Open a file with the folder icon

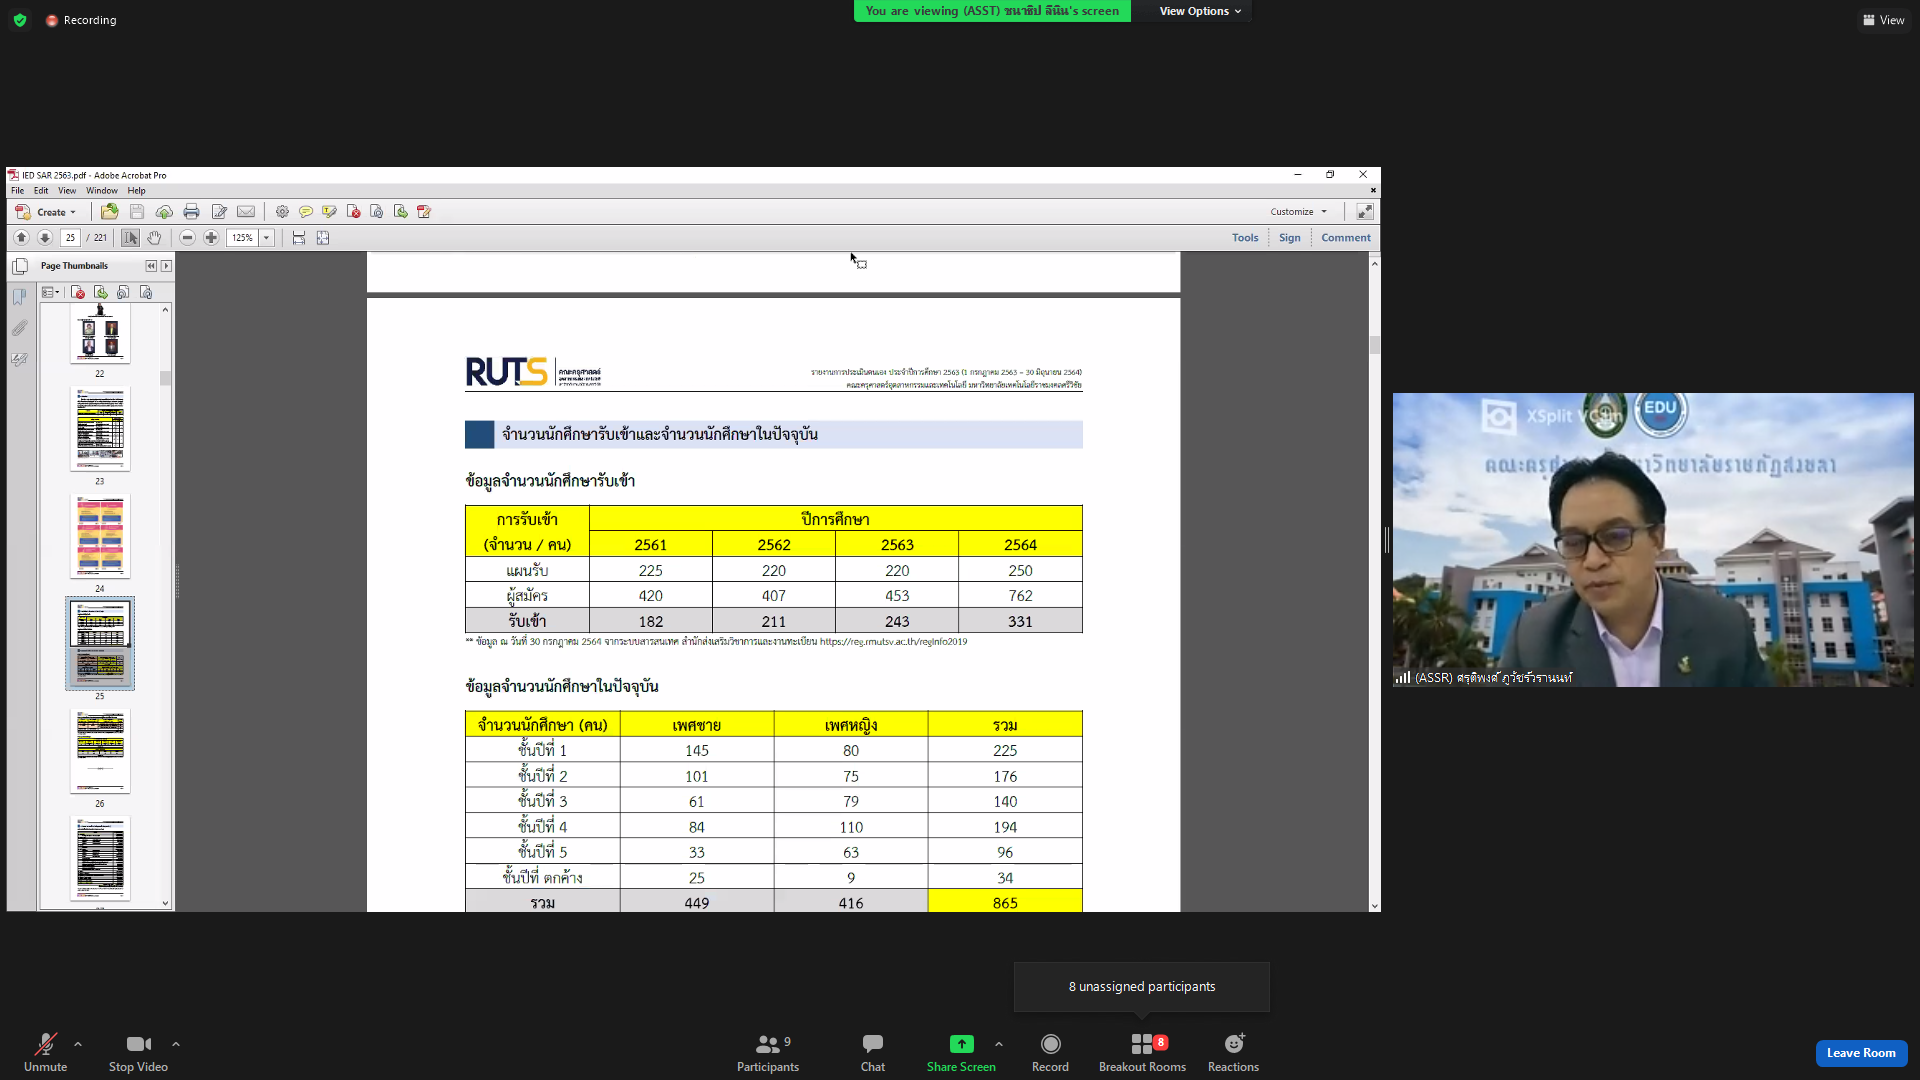110,212
